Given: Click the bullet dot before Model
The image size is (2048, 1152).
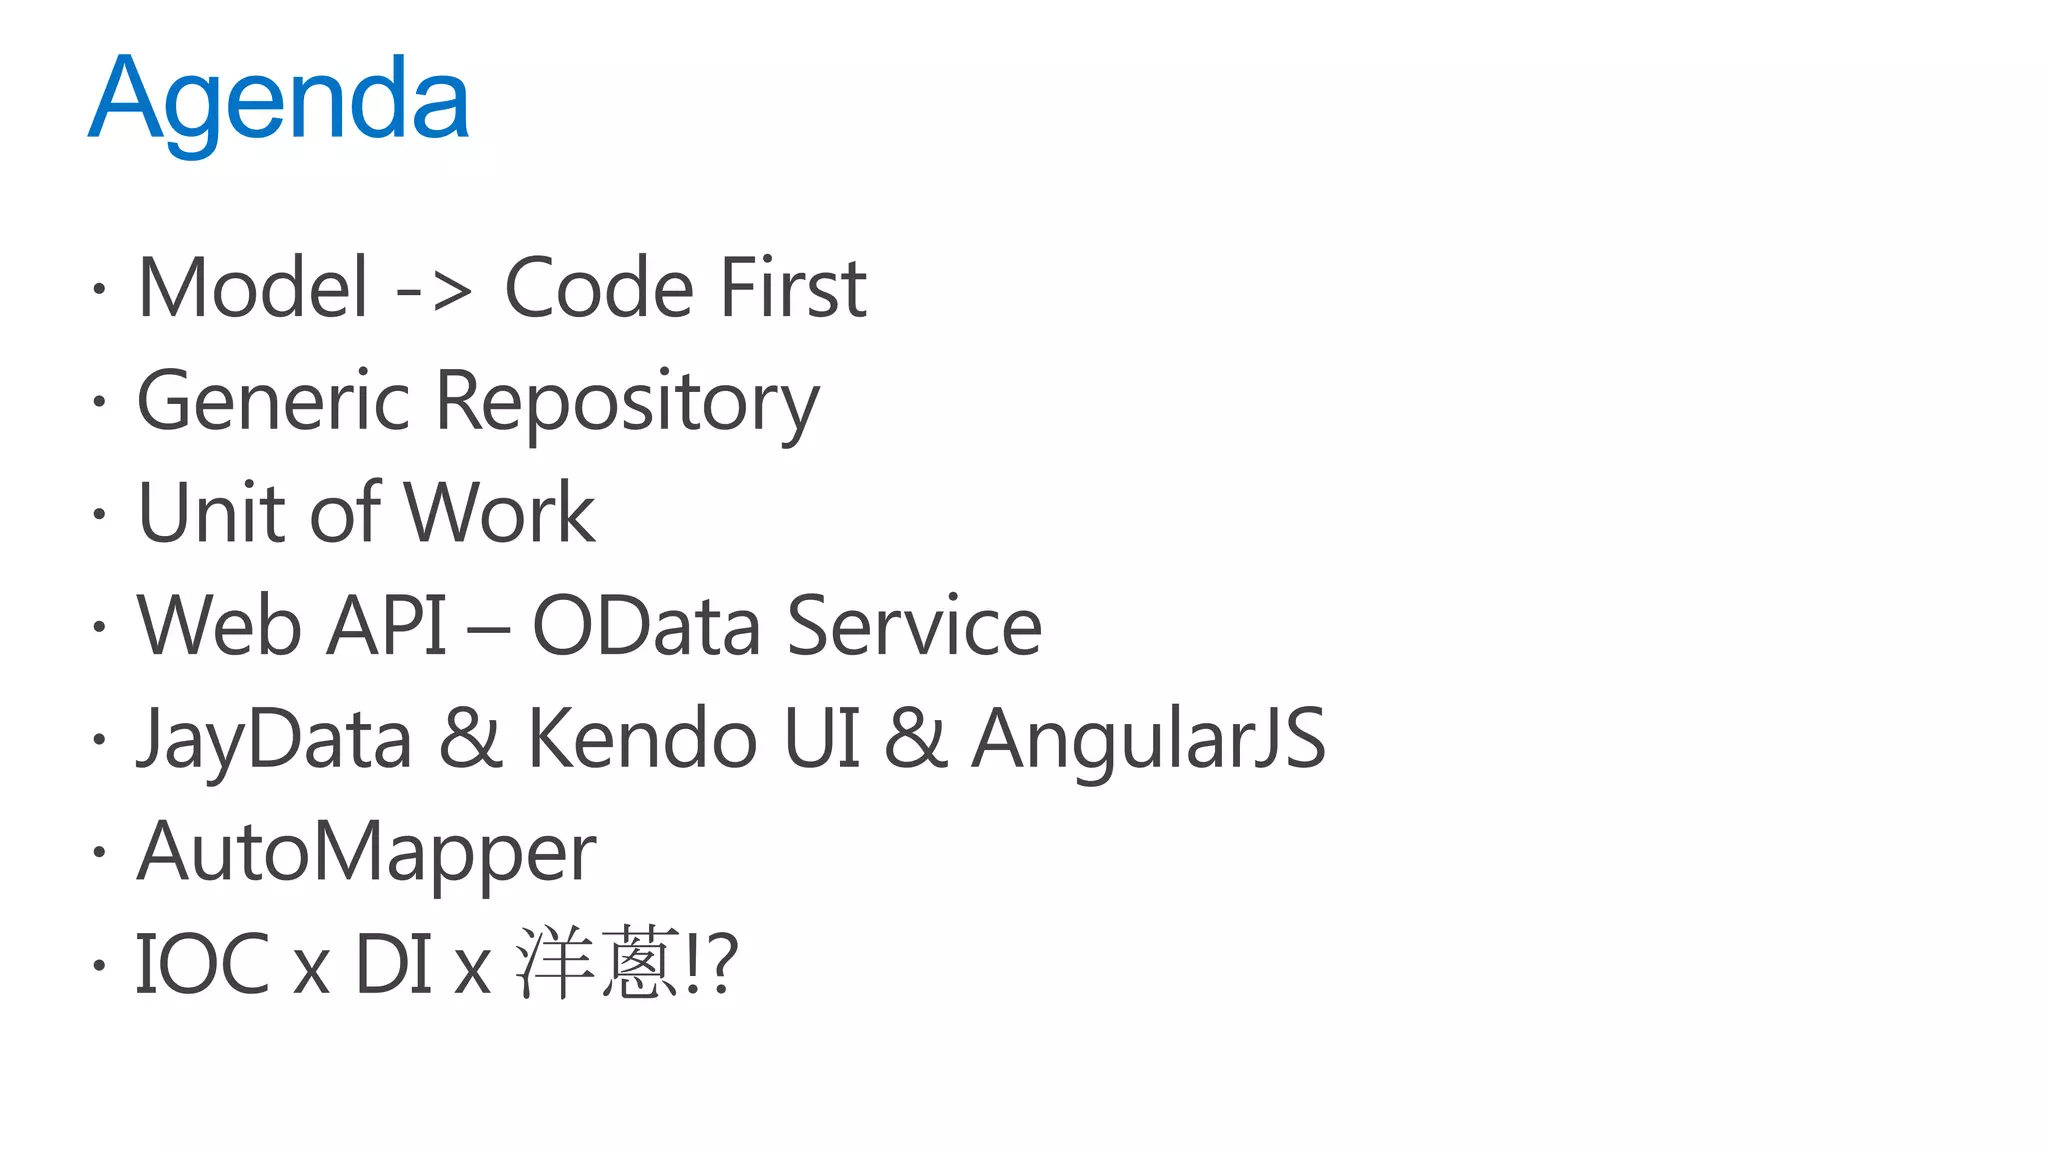Looking at the screenshot, I should [x=98, y=290].
